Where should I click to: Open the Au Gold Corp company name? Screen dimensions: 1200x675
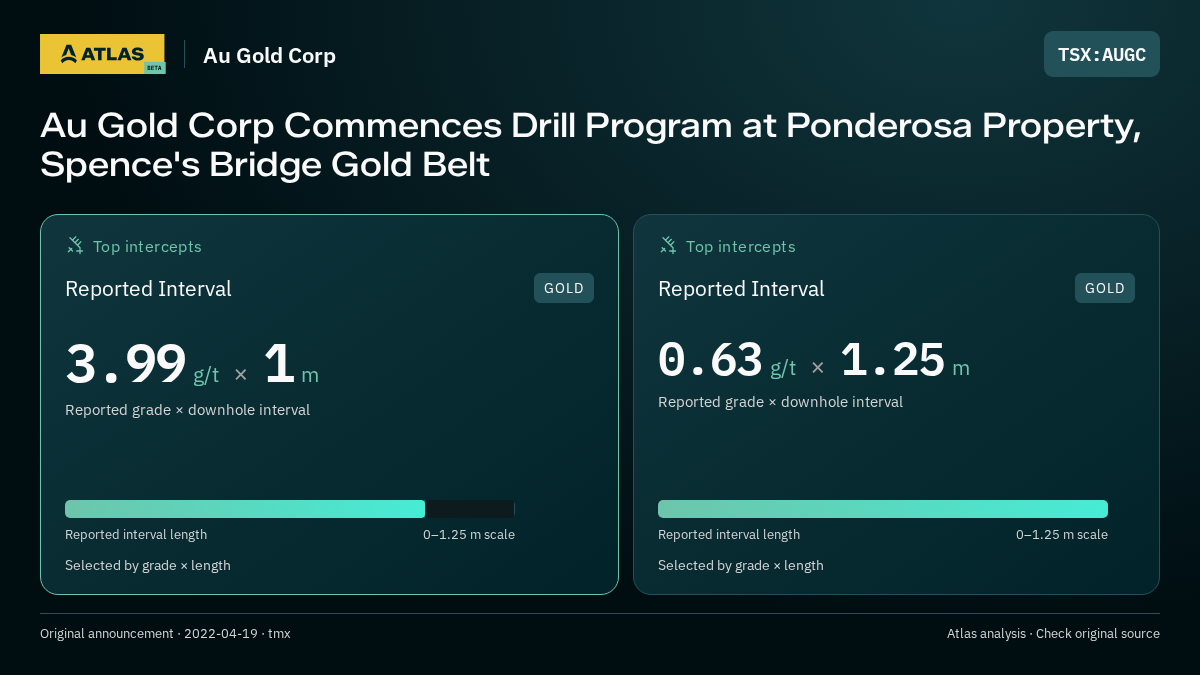(269, 55)
